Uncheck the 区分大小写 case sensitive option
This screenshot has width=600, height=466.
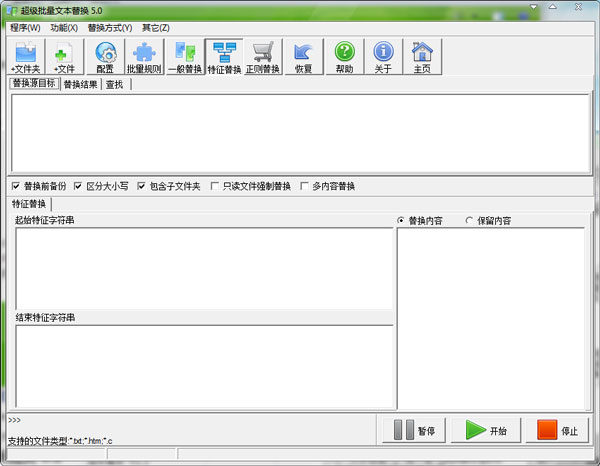[x=78, y=186]
